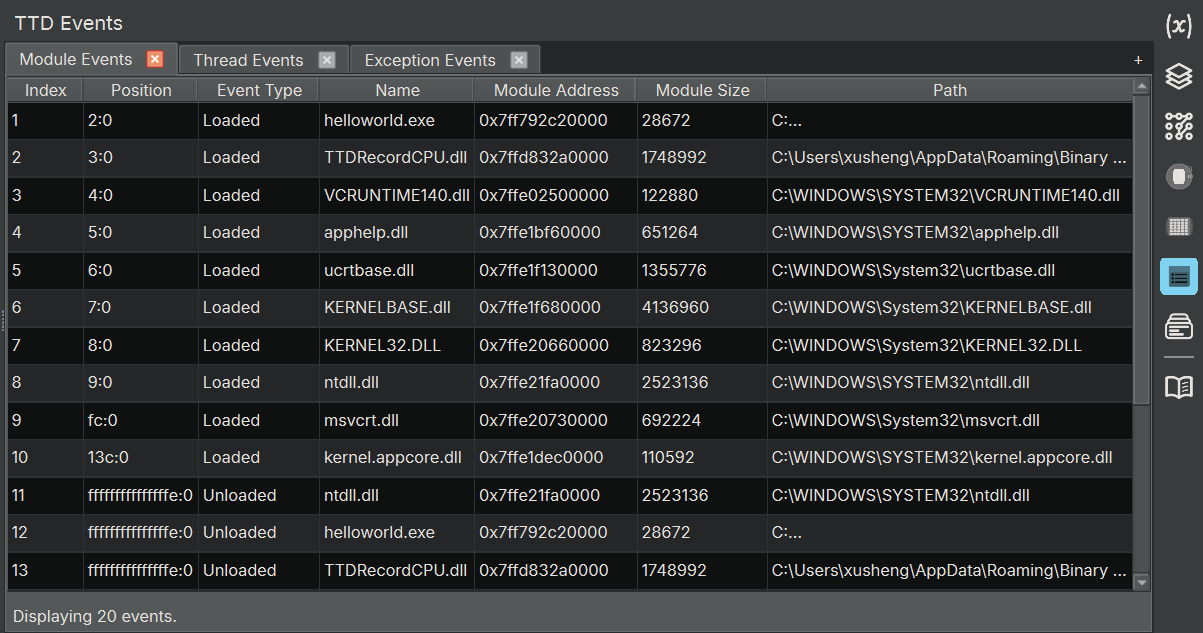Open the book icon in sidebar
Viewport: 1203px width, 633px height.
point(1179,387)
